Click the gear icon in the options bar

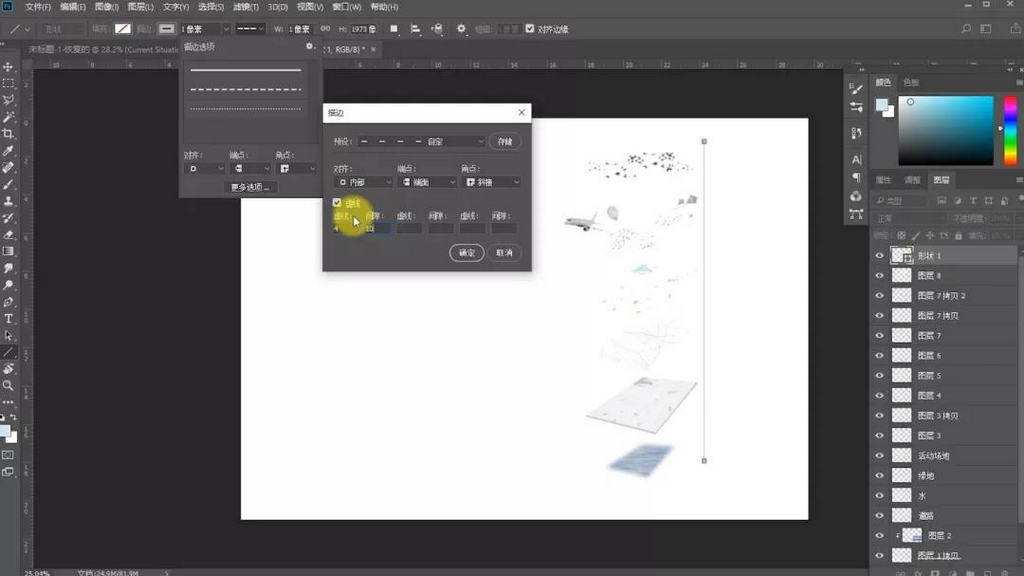coord(461,29)
